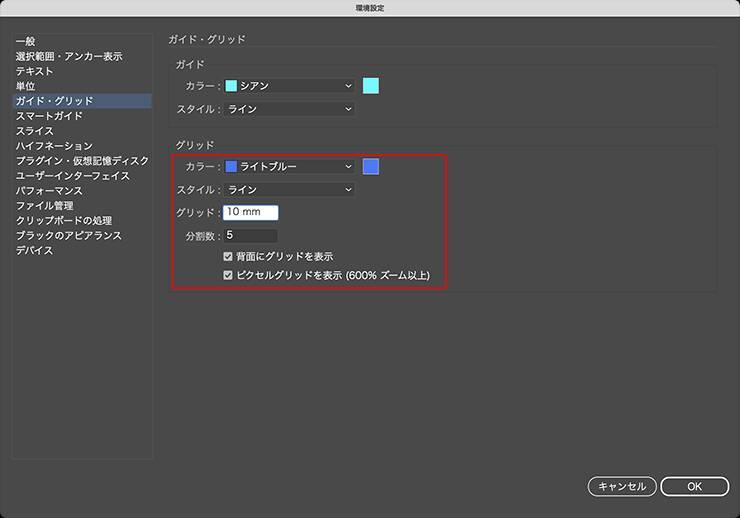Viewport: 740px width, 518px height.
Task: Toggle 背面にグリッドを表示 checkbox
Action: click(x=229, y=257)
